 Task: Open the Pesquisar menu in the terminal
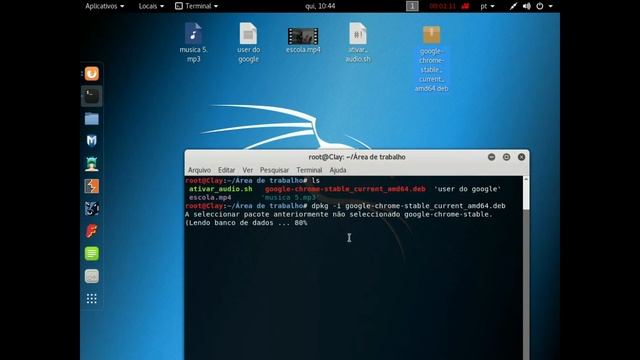coord(274,170)
